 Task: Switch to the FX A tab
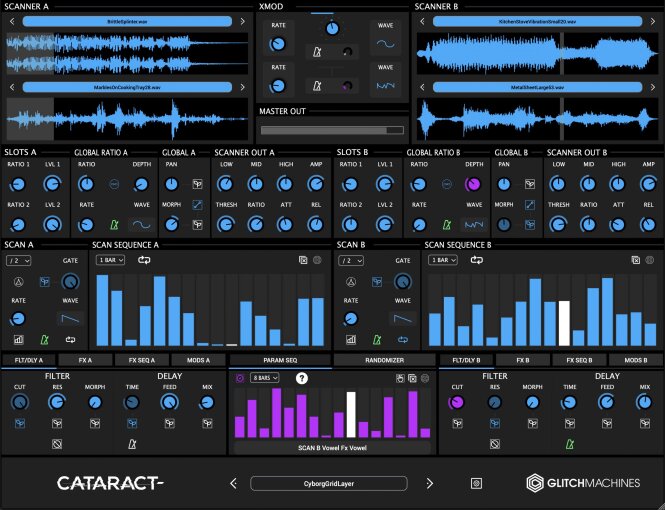(x=85, y=360)
